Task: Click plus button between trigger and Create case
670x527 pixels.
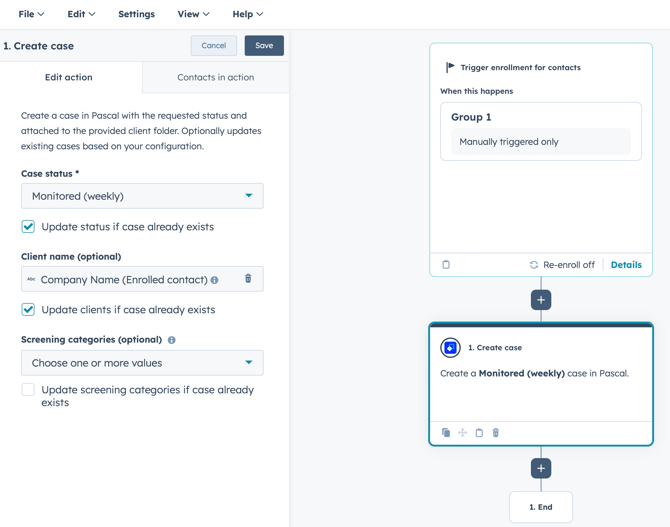Action: (541, 300)
